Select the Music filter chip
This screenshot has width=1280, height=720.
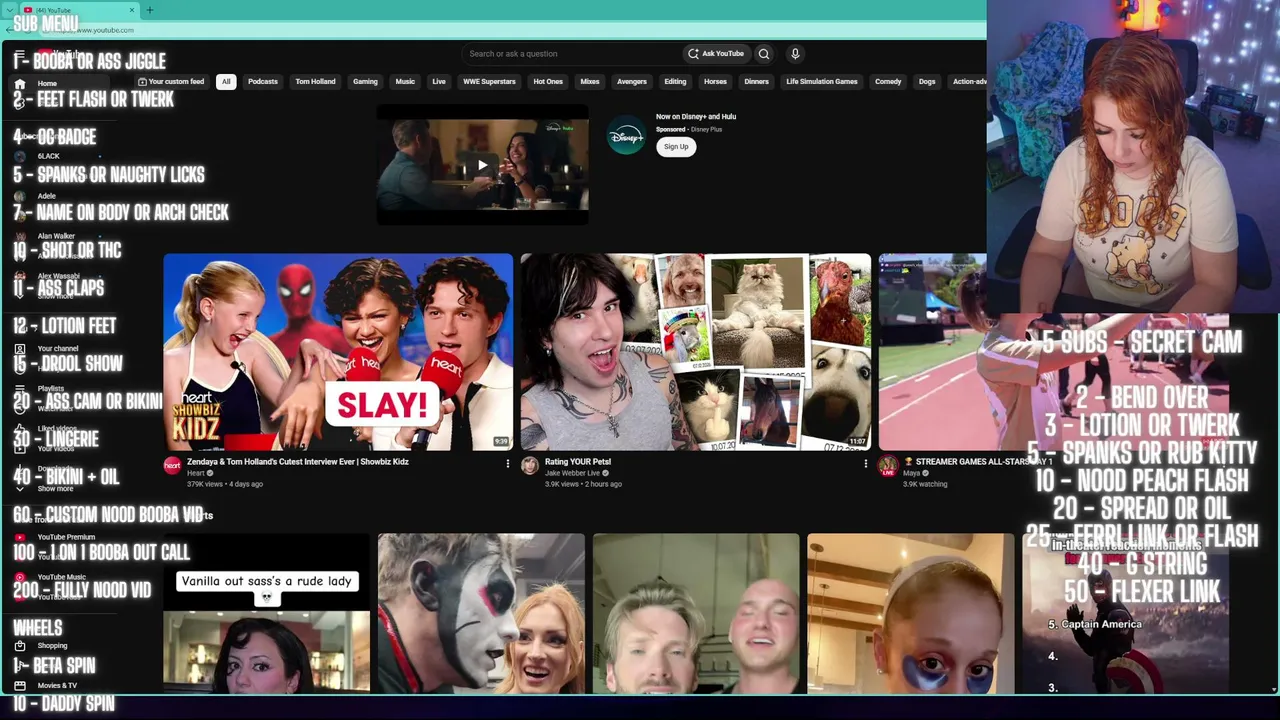pos(405,82)
